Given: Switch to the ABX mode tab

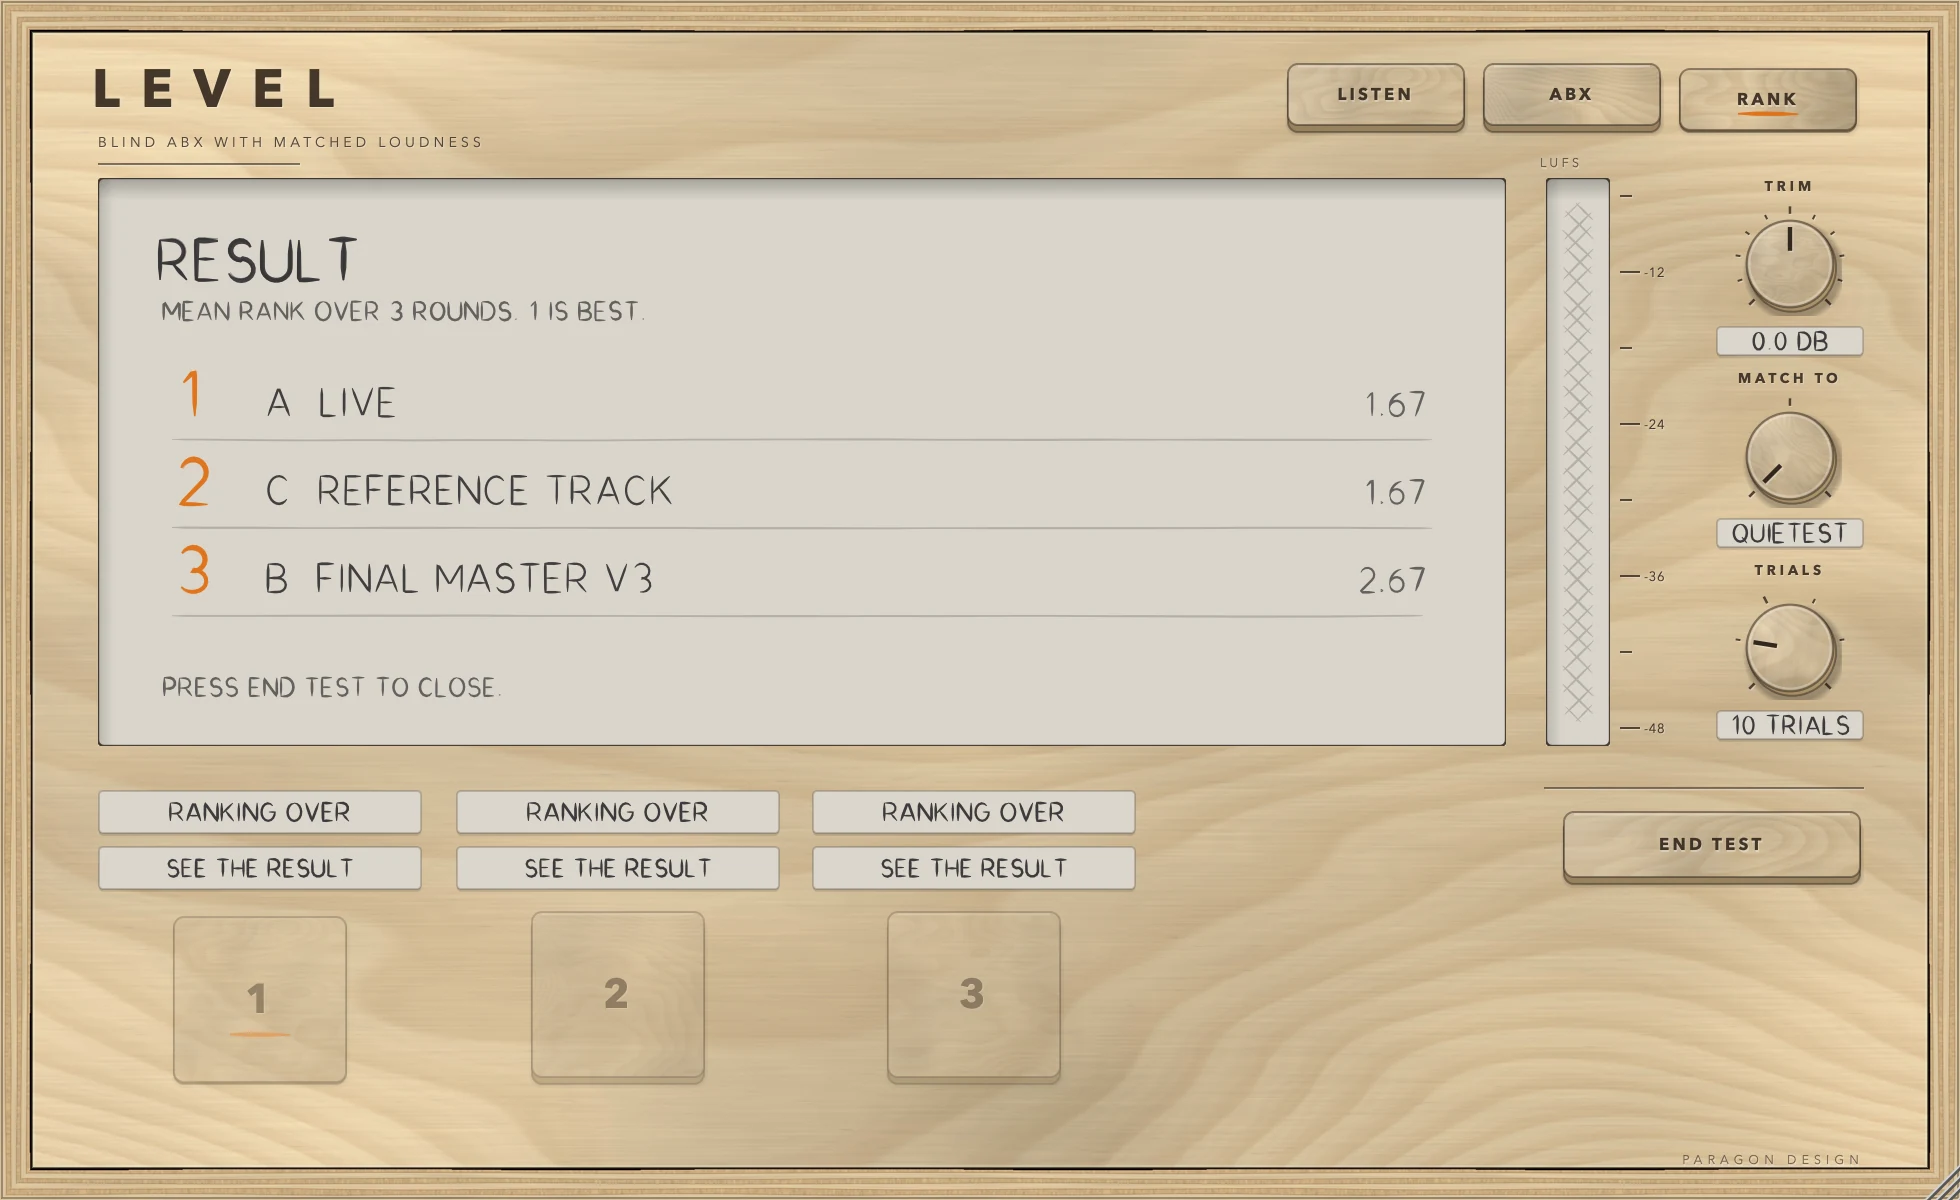Looking at the screenshot, I should [x=1571, y=95].
